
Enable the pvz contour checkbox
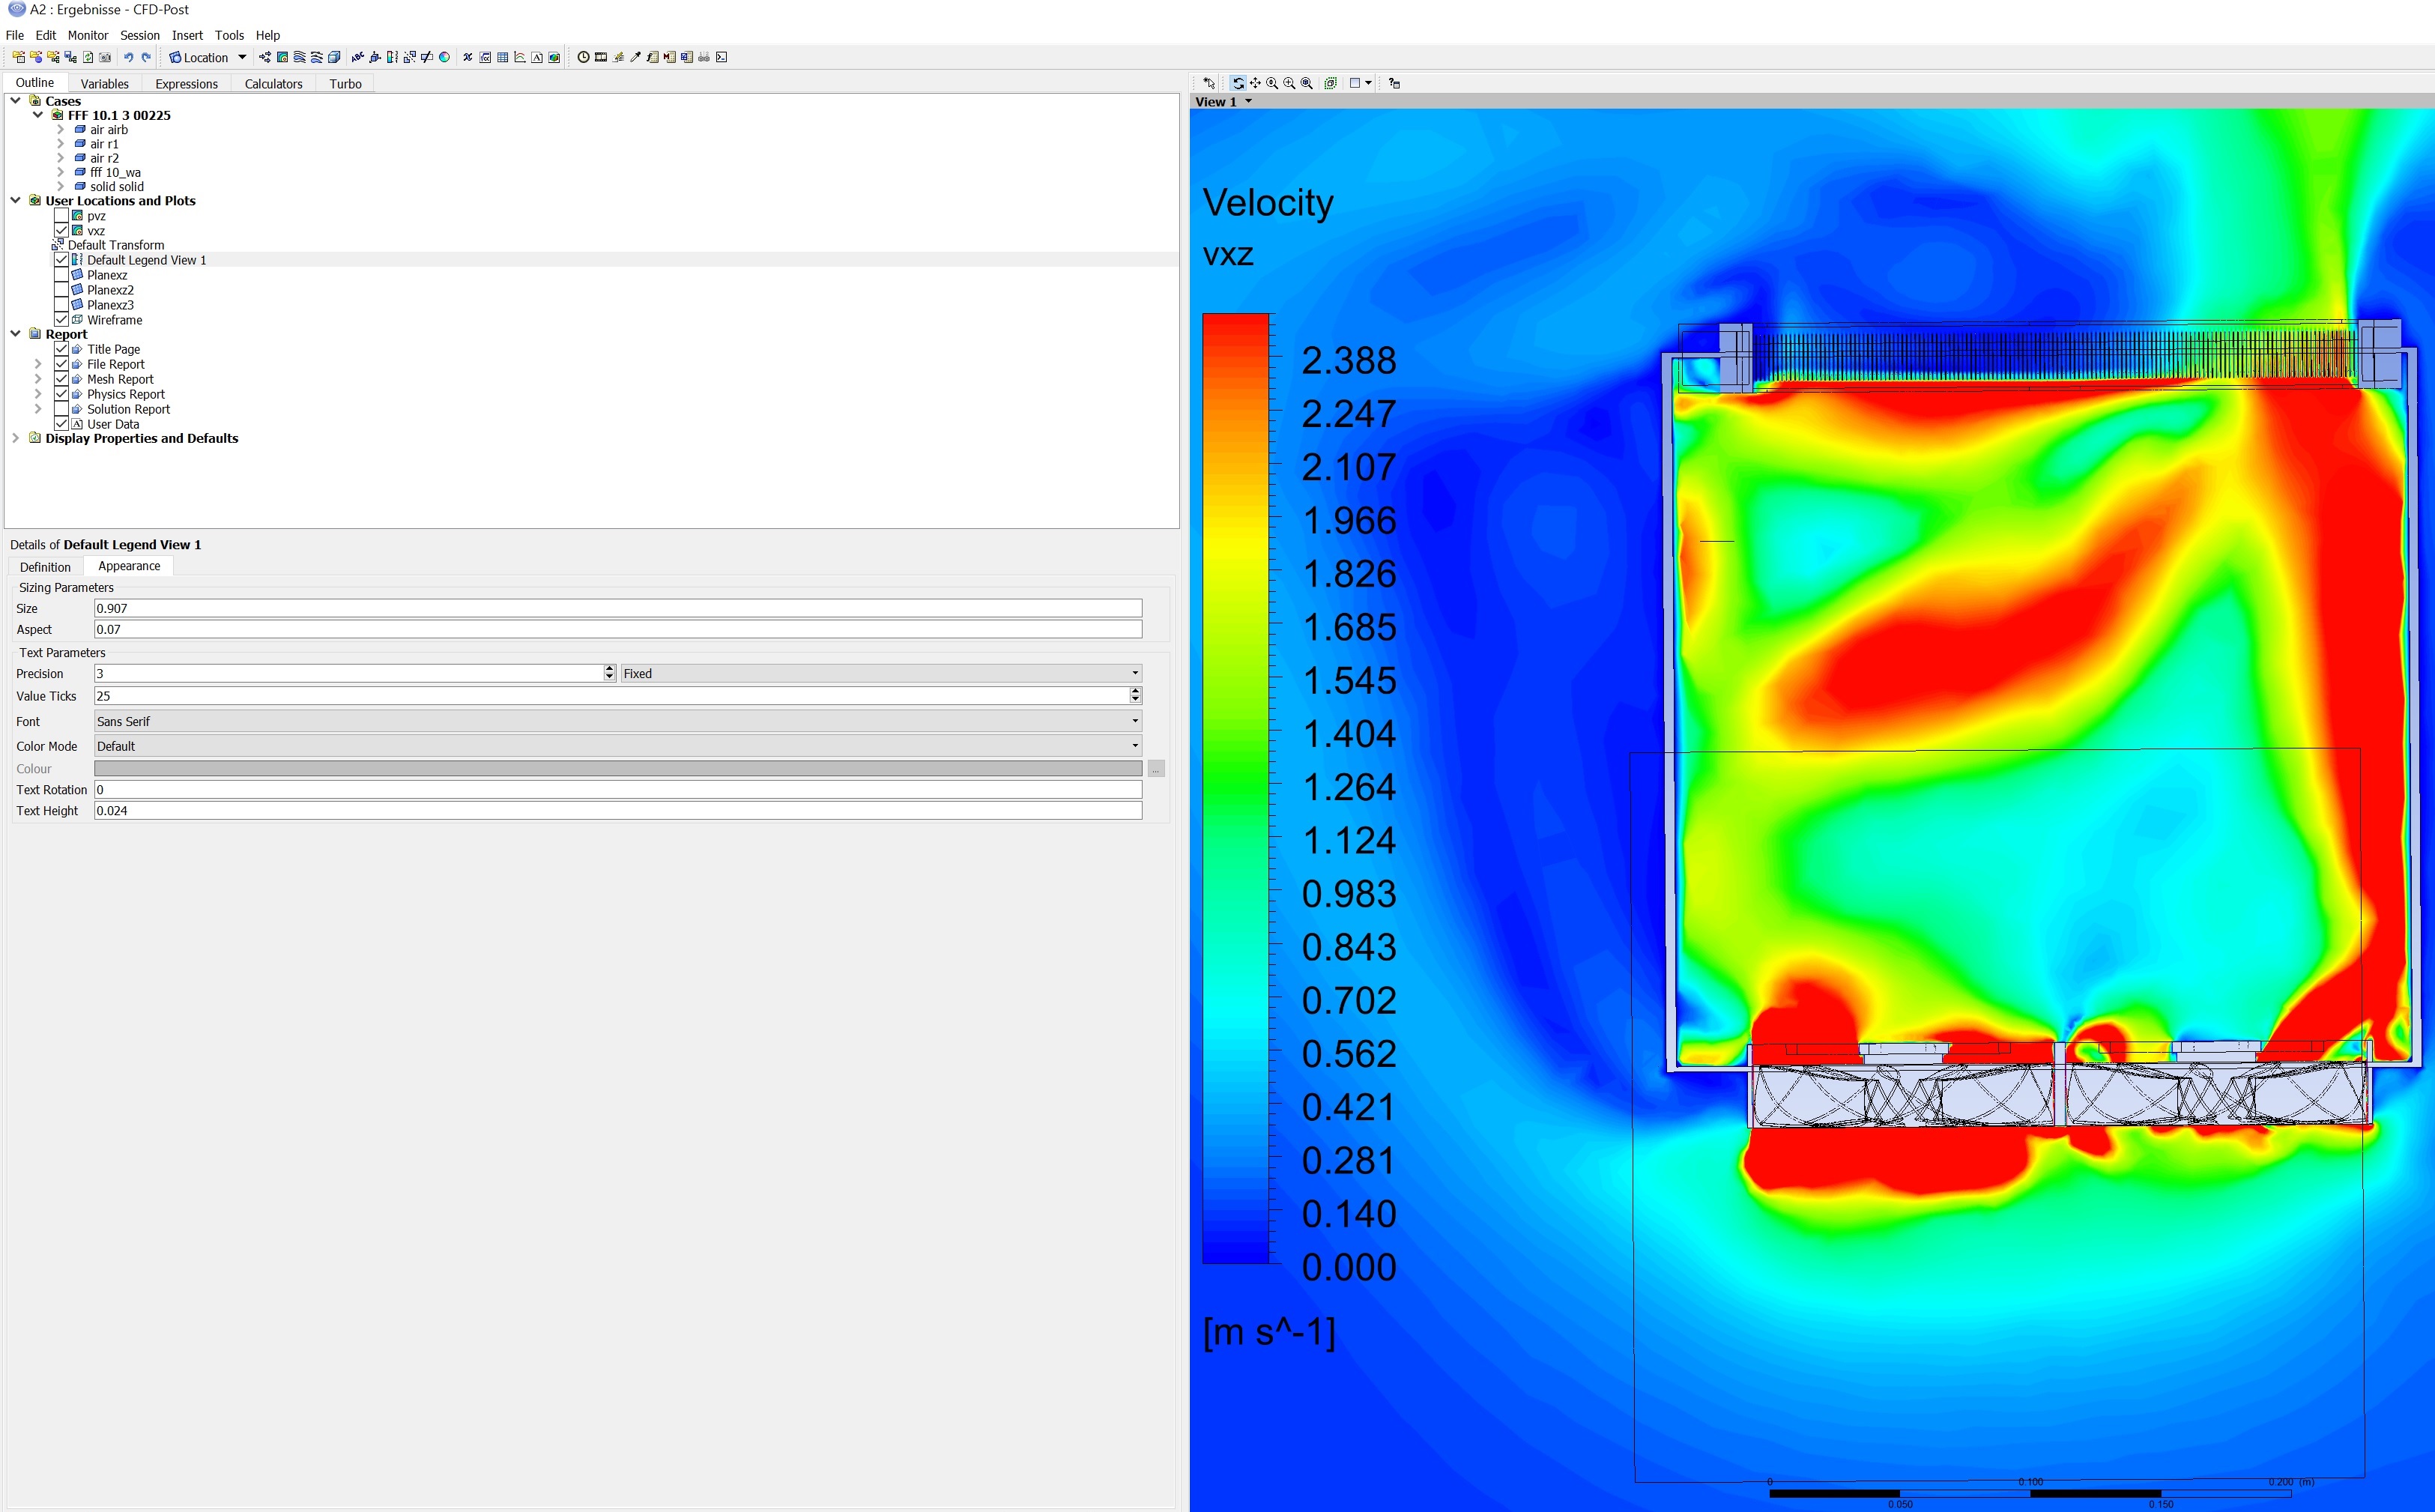click(x=61, y=216)
